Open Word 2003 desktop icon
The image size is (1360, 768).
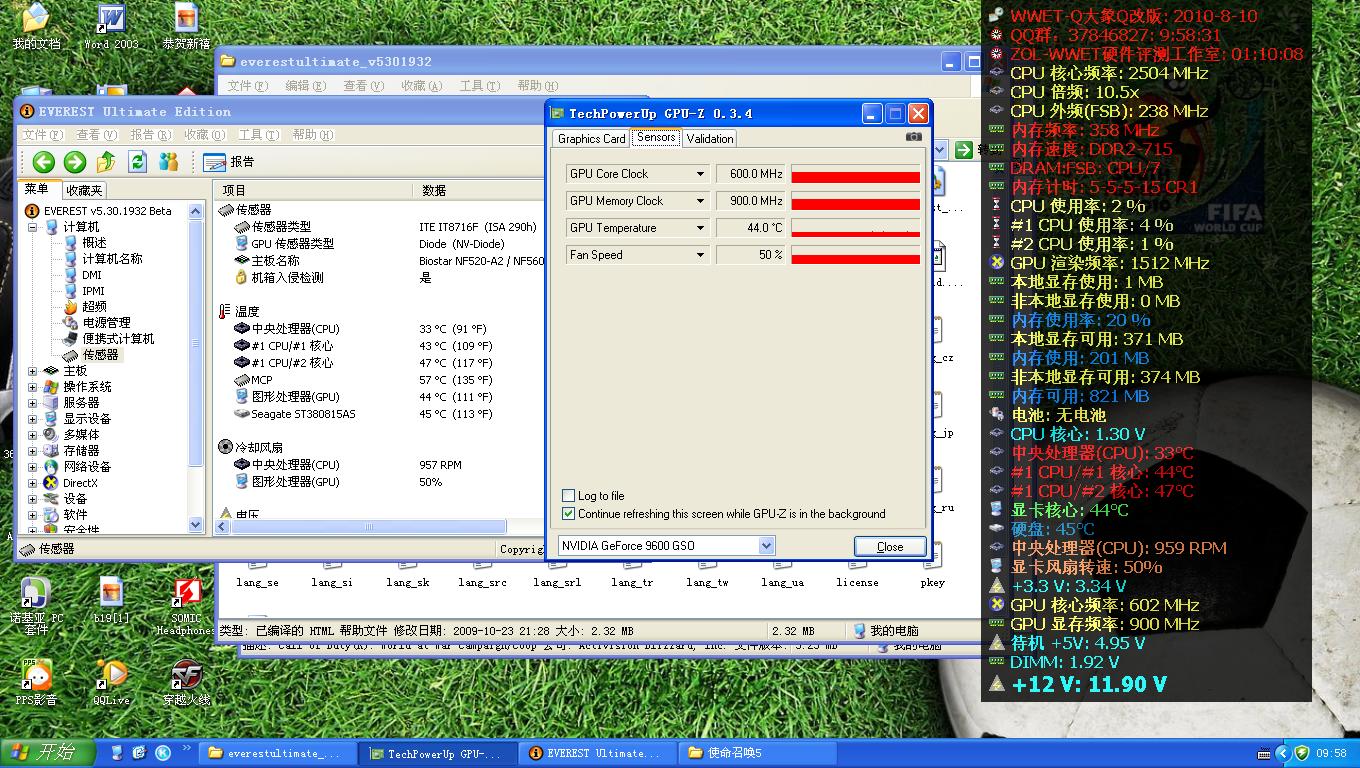tap(111, 27)
